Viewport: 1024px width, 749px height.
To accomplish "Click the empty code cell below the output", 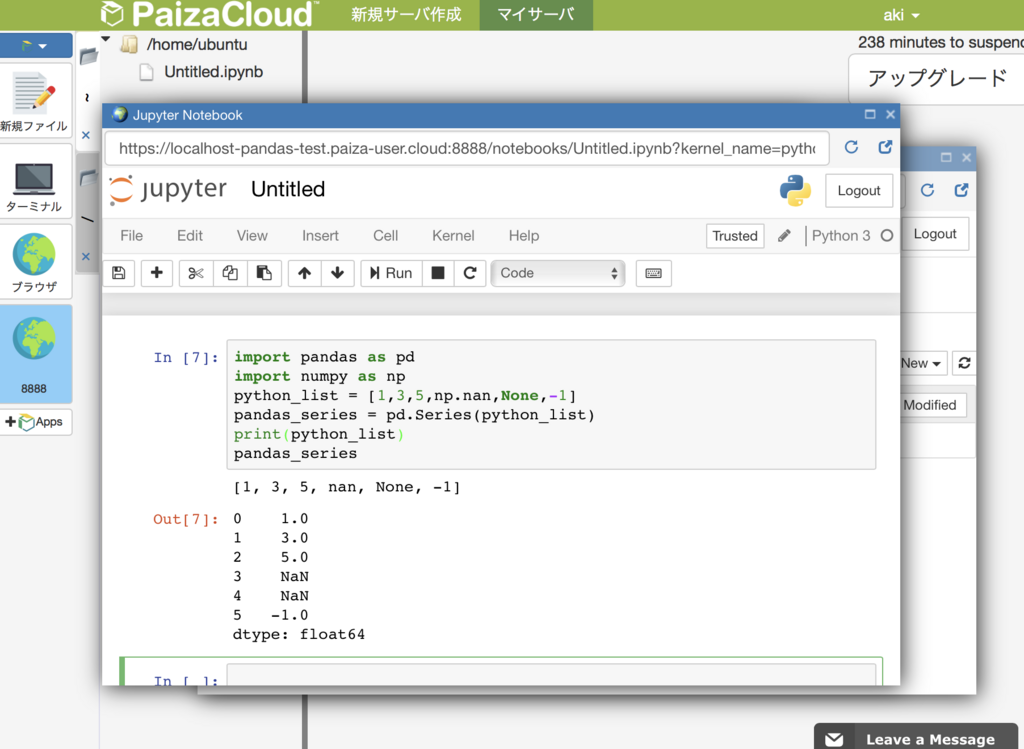I will 551,675.
